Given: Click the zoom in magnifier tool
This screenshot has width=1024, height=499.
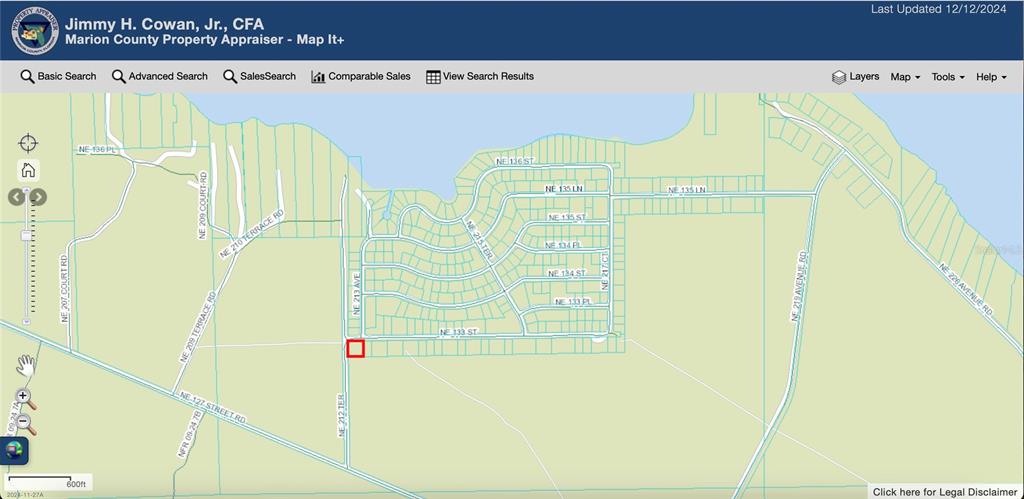Looking at the screenshot, I should (26, 399).
